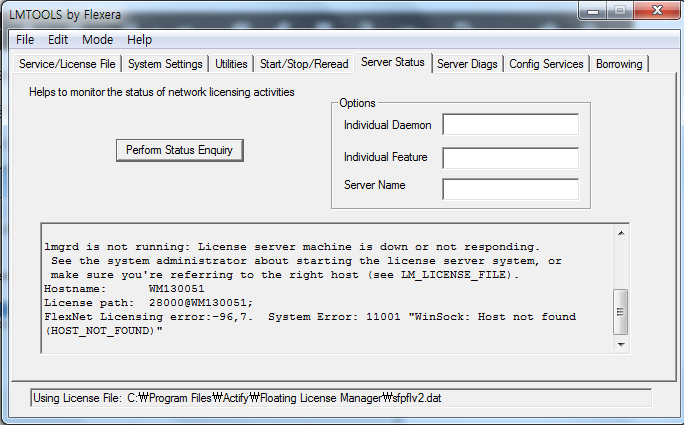Go to Start/Stop/Reread tab

pyautogui.click(x=304, y=64)
